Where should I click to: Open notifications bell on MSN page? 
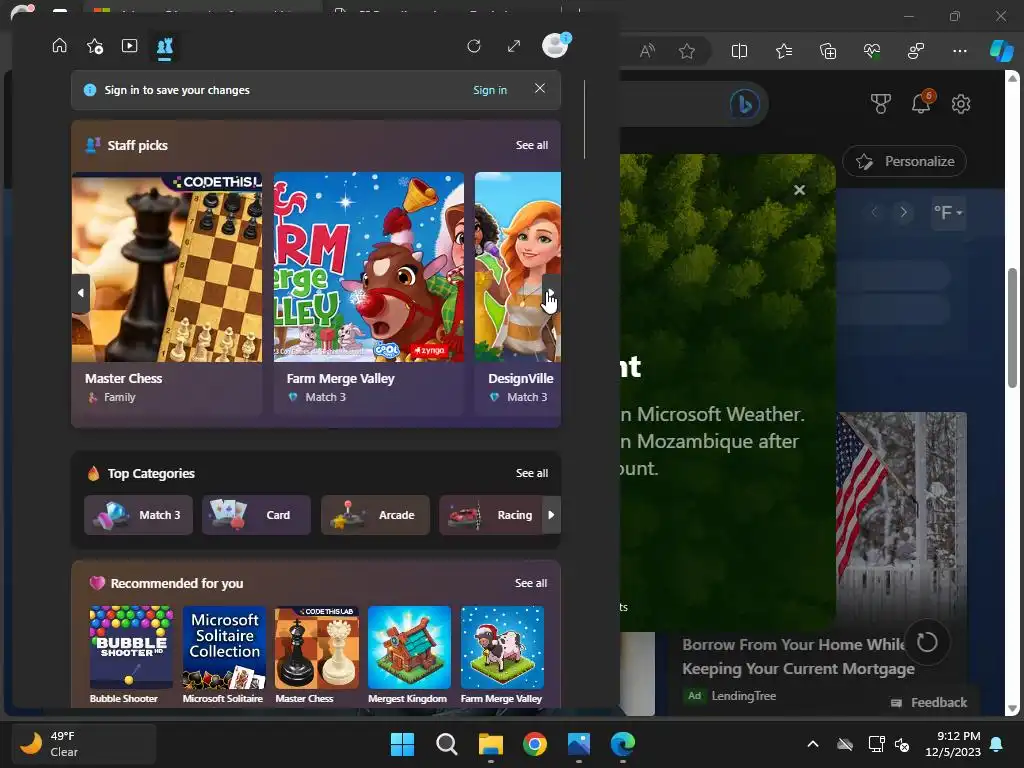(x=921, y=103)
